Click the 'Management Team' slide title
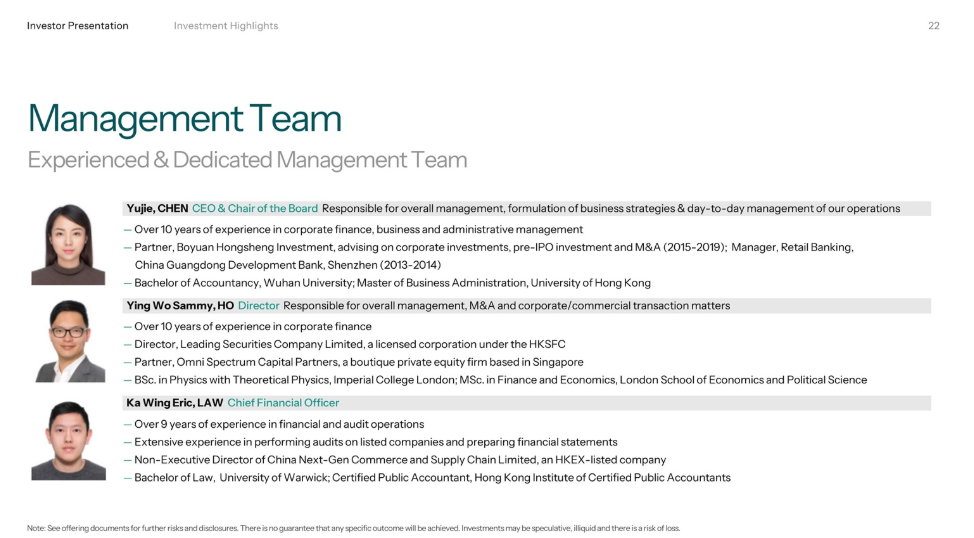Screen dimensions: 974x538 click(x=185, y=118)
